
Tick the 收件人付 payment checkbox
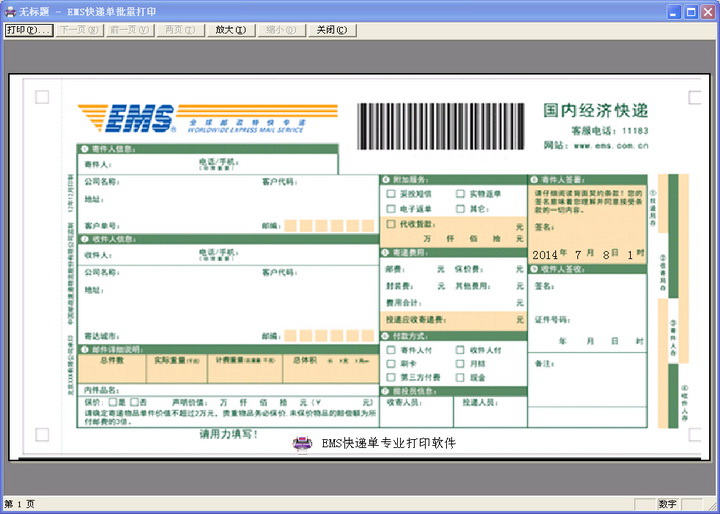(x=460, y=350)
